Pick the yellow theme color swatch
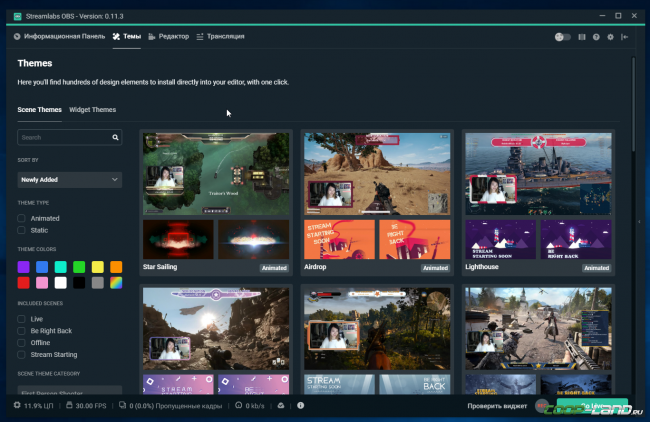This screenshot has height=422, width=650. tap(97, 267)
